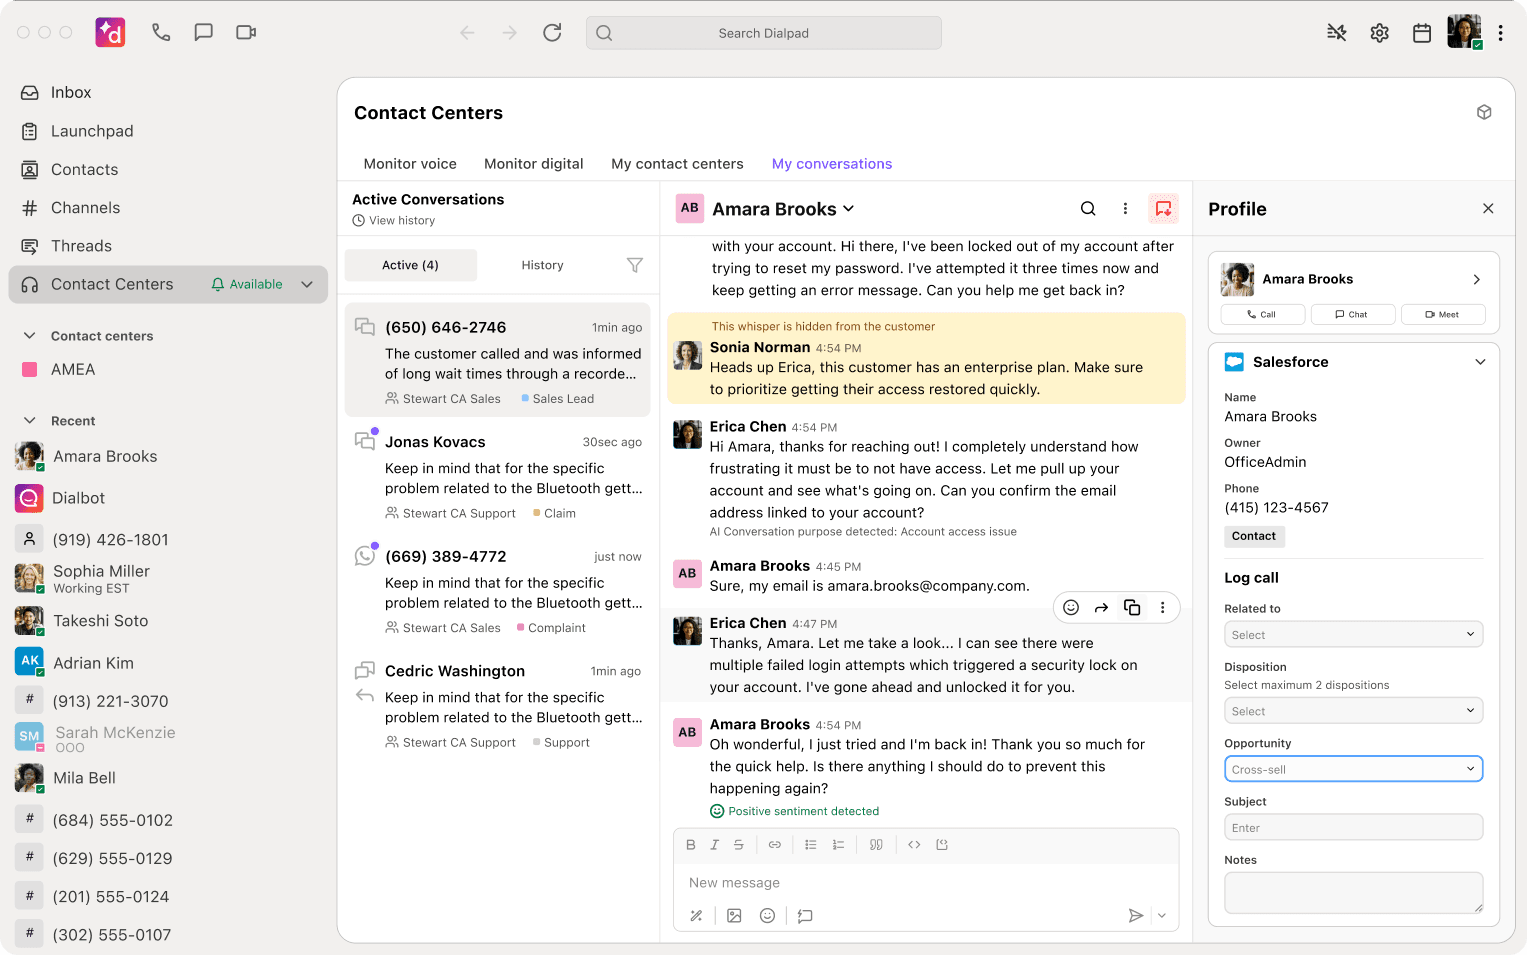The image size is (1527, 955).
Task: Click the red end-conversation icon in chat header
Action: [1163, 209]
